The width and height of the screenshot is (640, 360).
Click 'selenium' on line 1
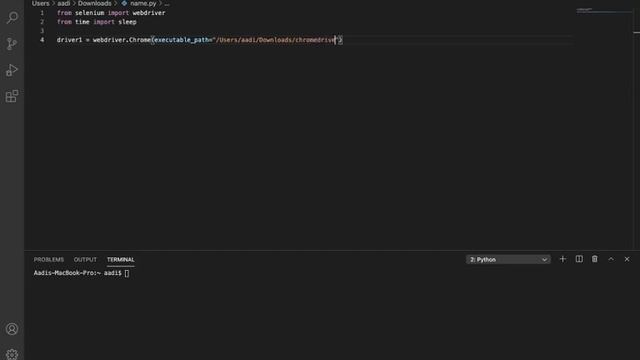pos(89,13)
